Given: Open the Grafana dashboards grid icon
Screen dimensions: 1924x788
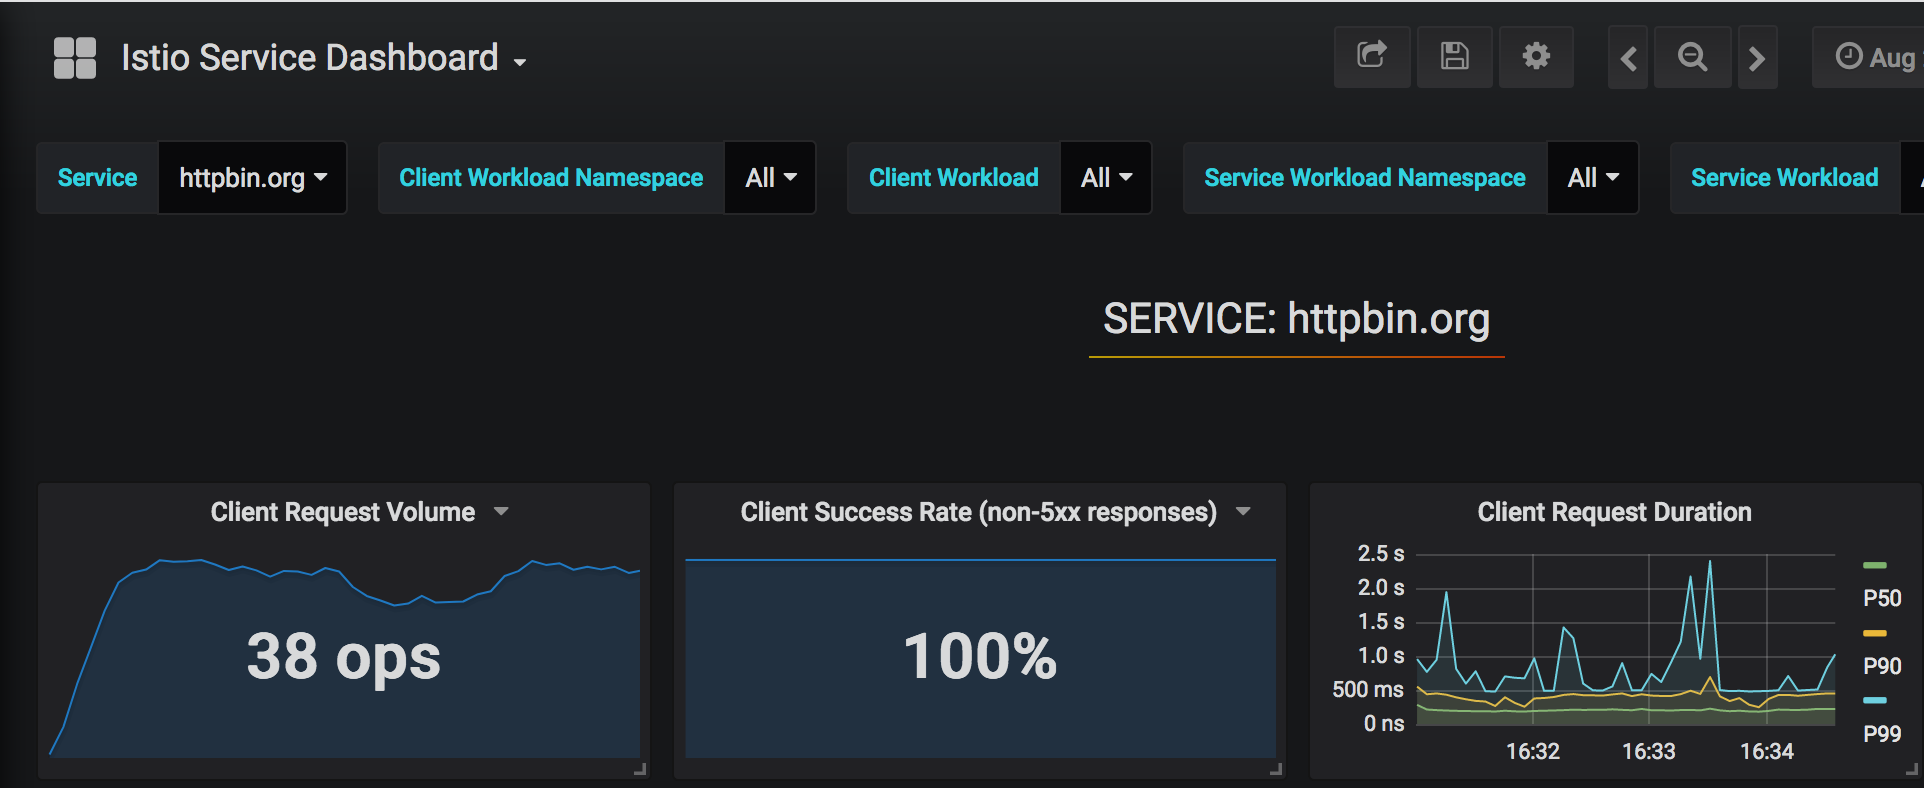Looking at the screenshot, I should pos(75,58).
